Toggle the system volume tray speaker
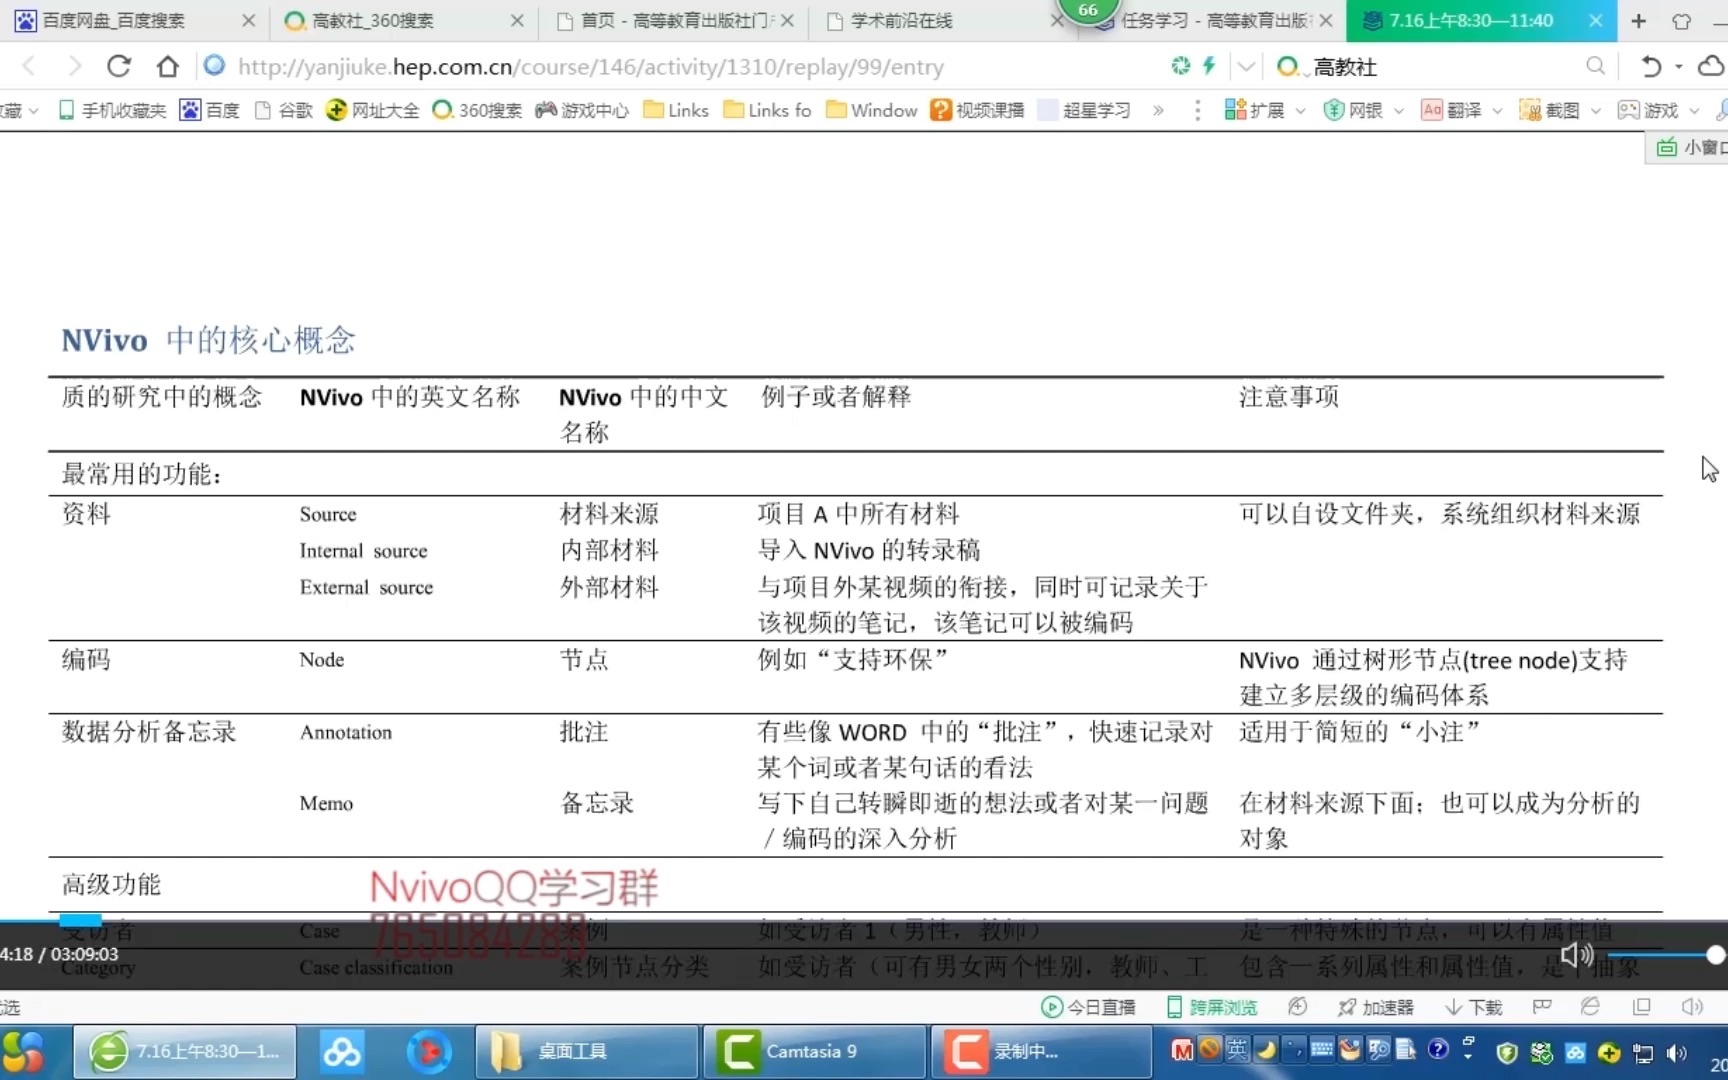Viewport: 1728px width, 1080px height. pos(1677,1052)
